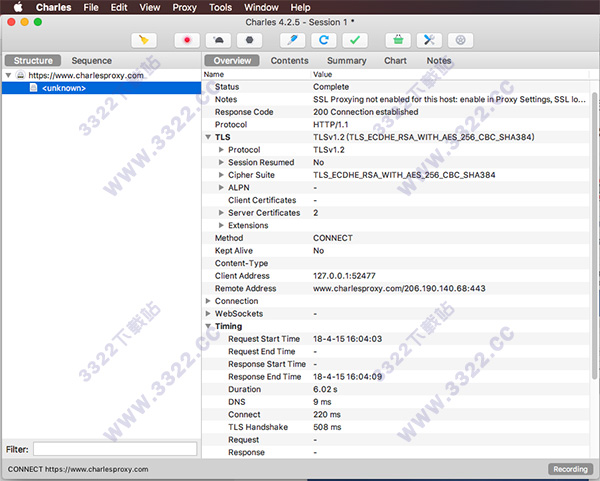Select the <unknown> request in the tree

coord(101,88)
